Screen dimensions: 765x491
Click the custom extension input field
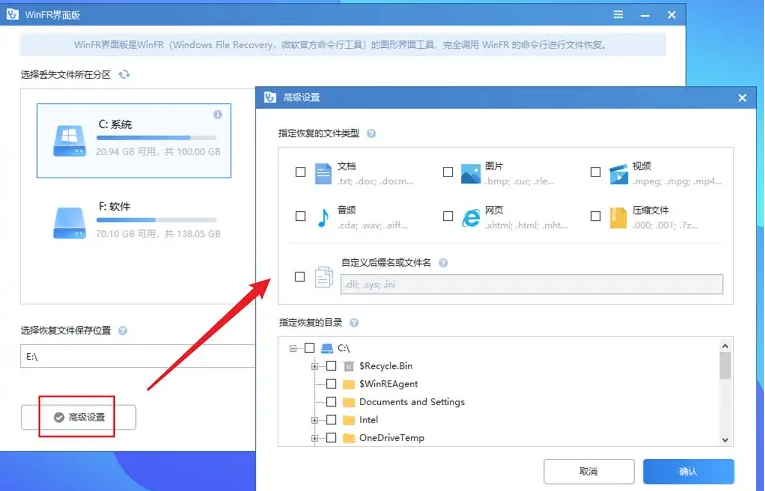coord(532,284)
